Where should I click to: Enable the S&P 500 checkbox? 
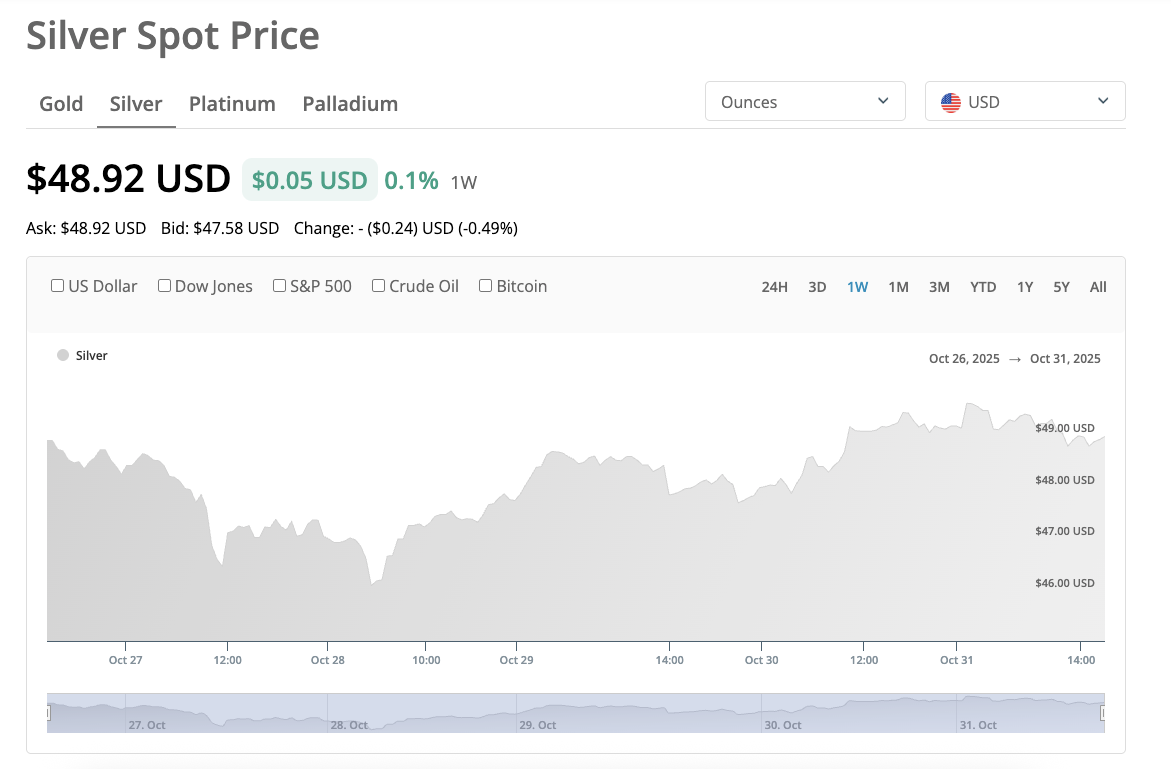[x=280, y=286]
